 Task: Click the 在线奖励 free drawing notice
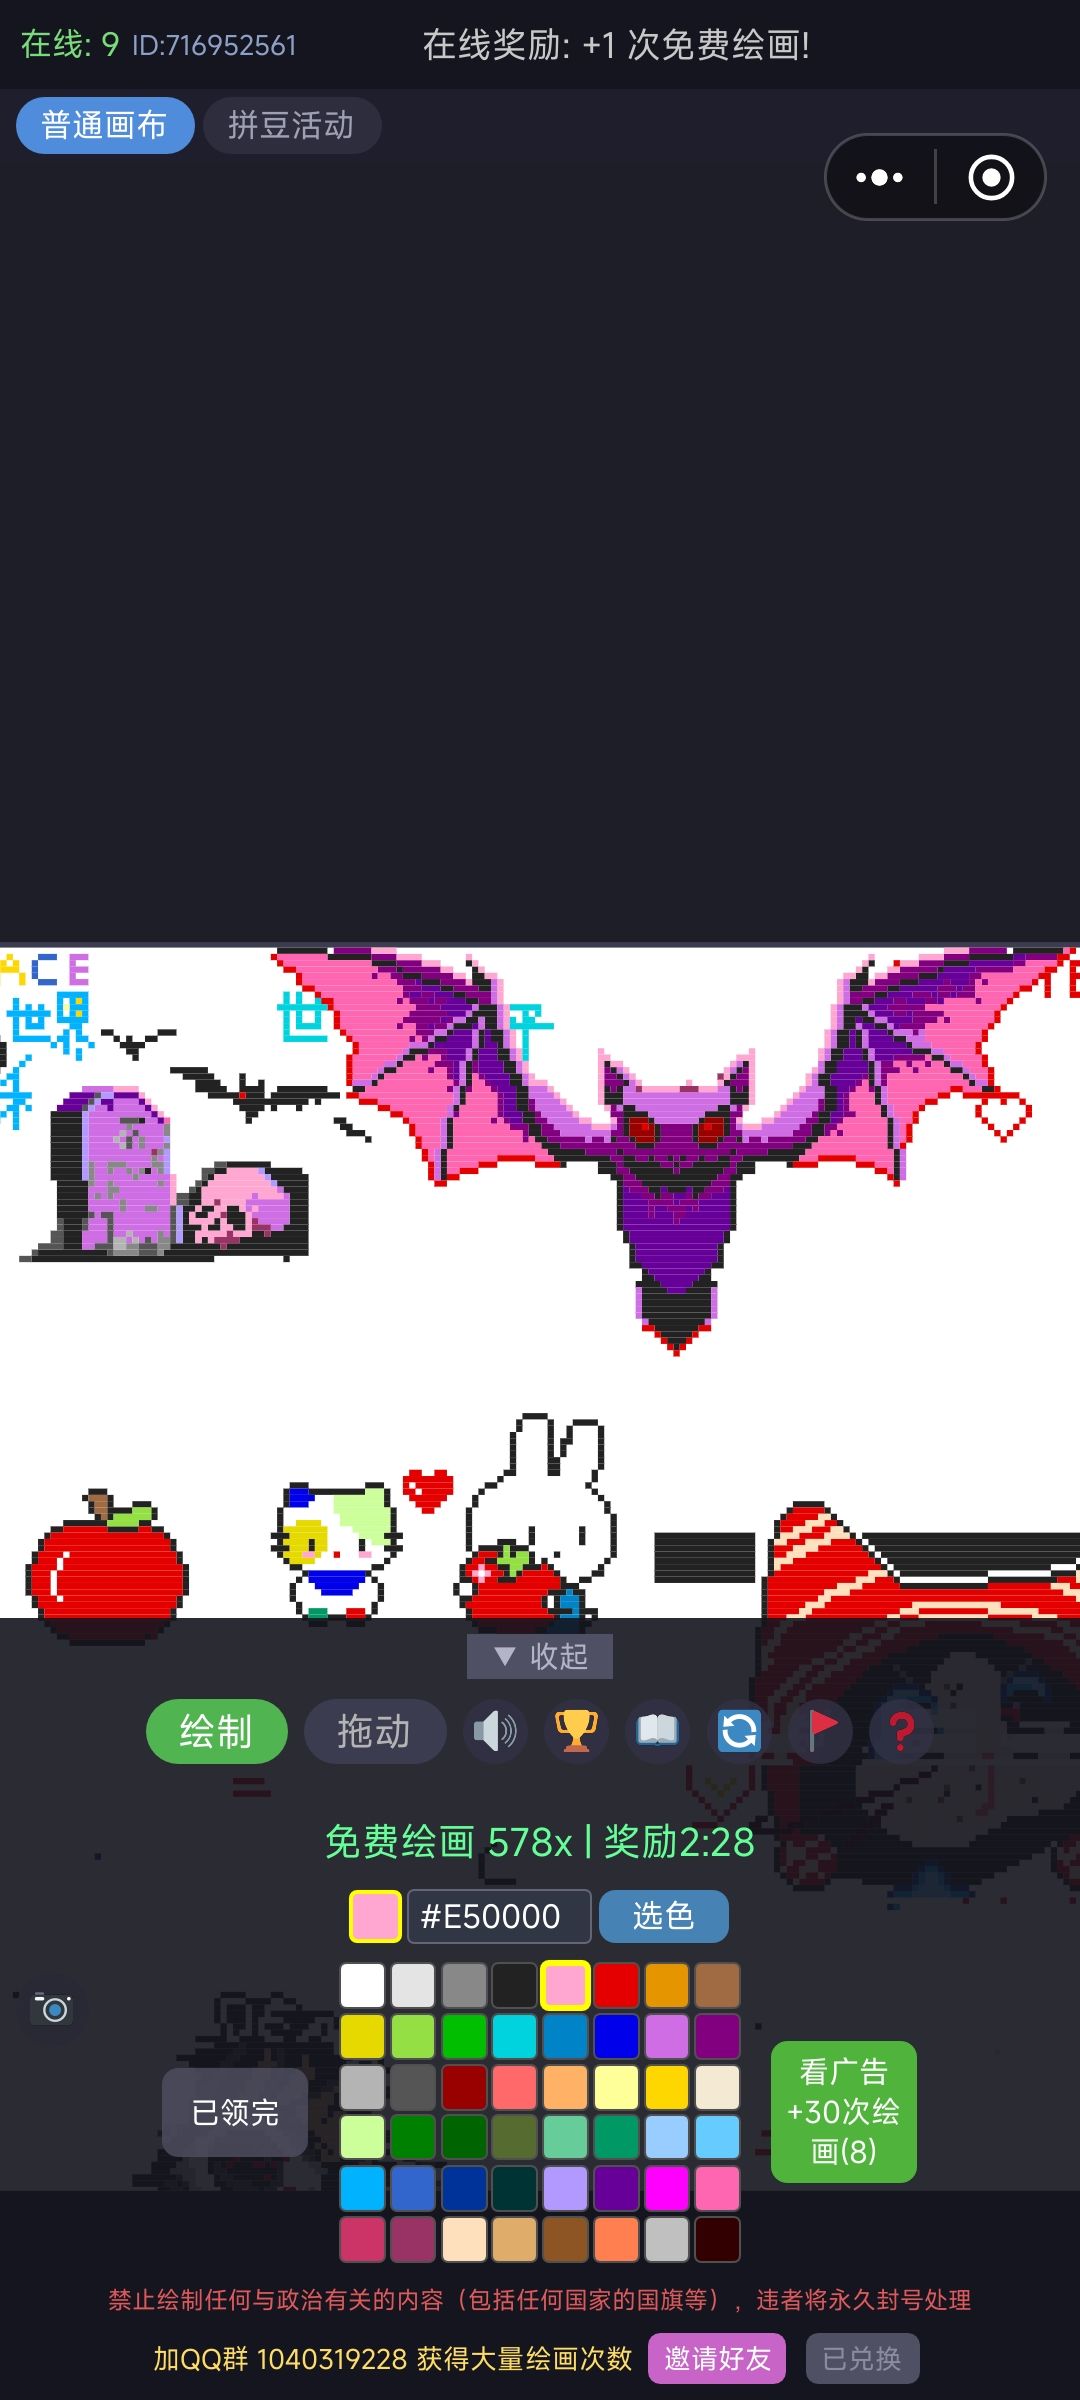(616, 45)
